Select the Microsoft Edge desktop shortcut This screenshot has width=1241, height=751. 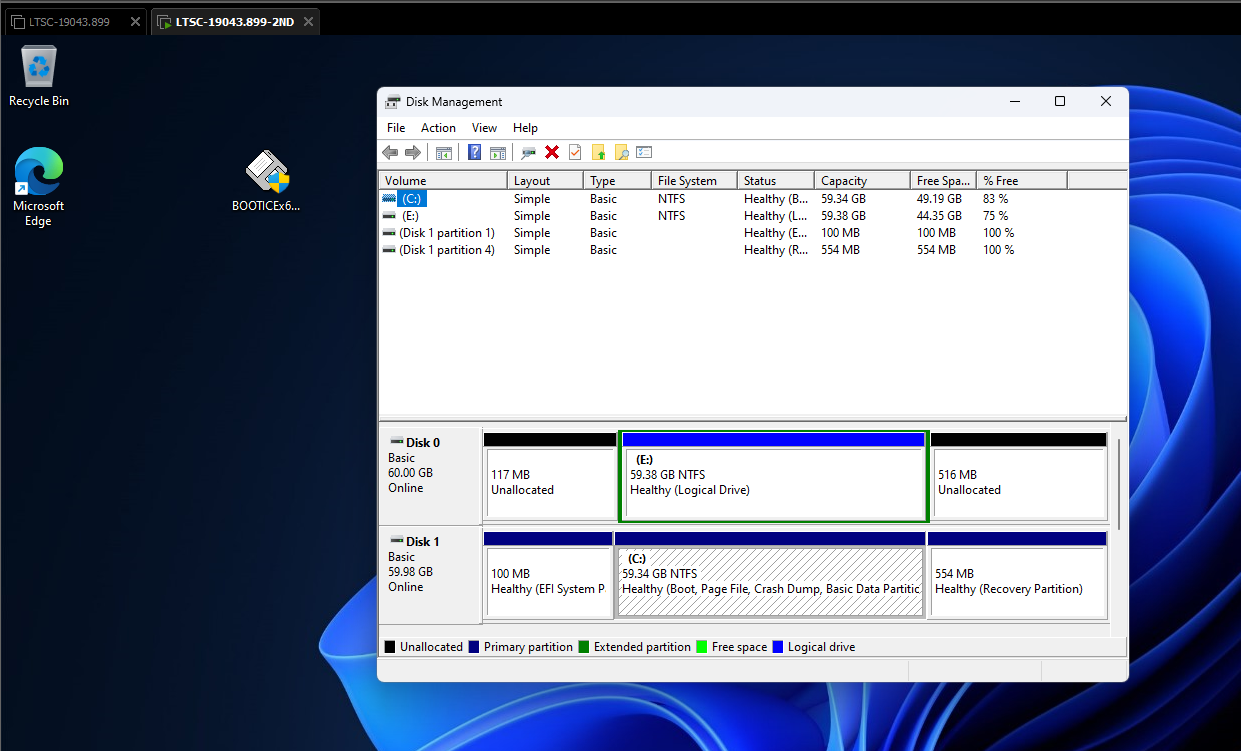tap(38, 187)
